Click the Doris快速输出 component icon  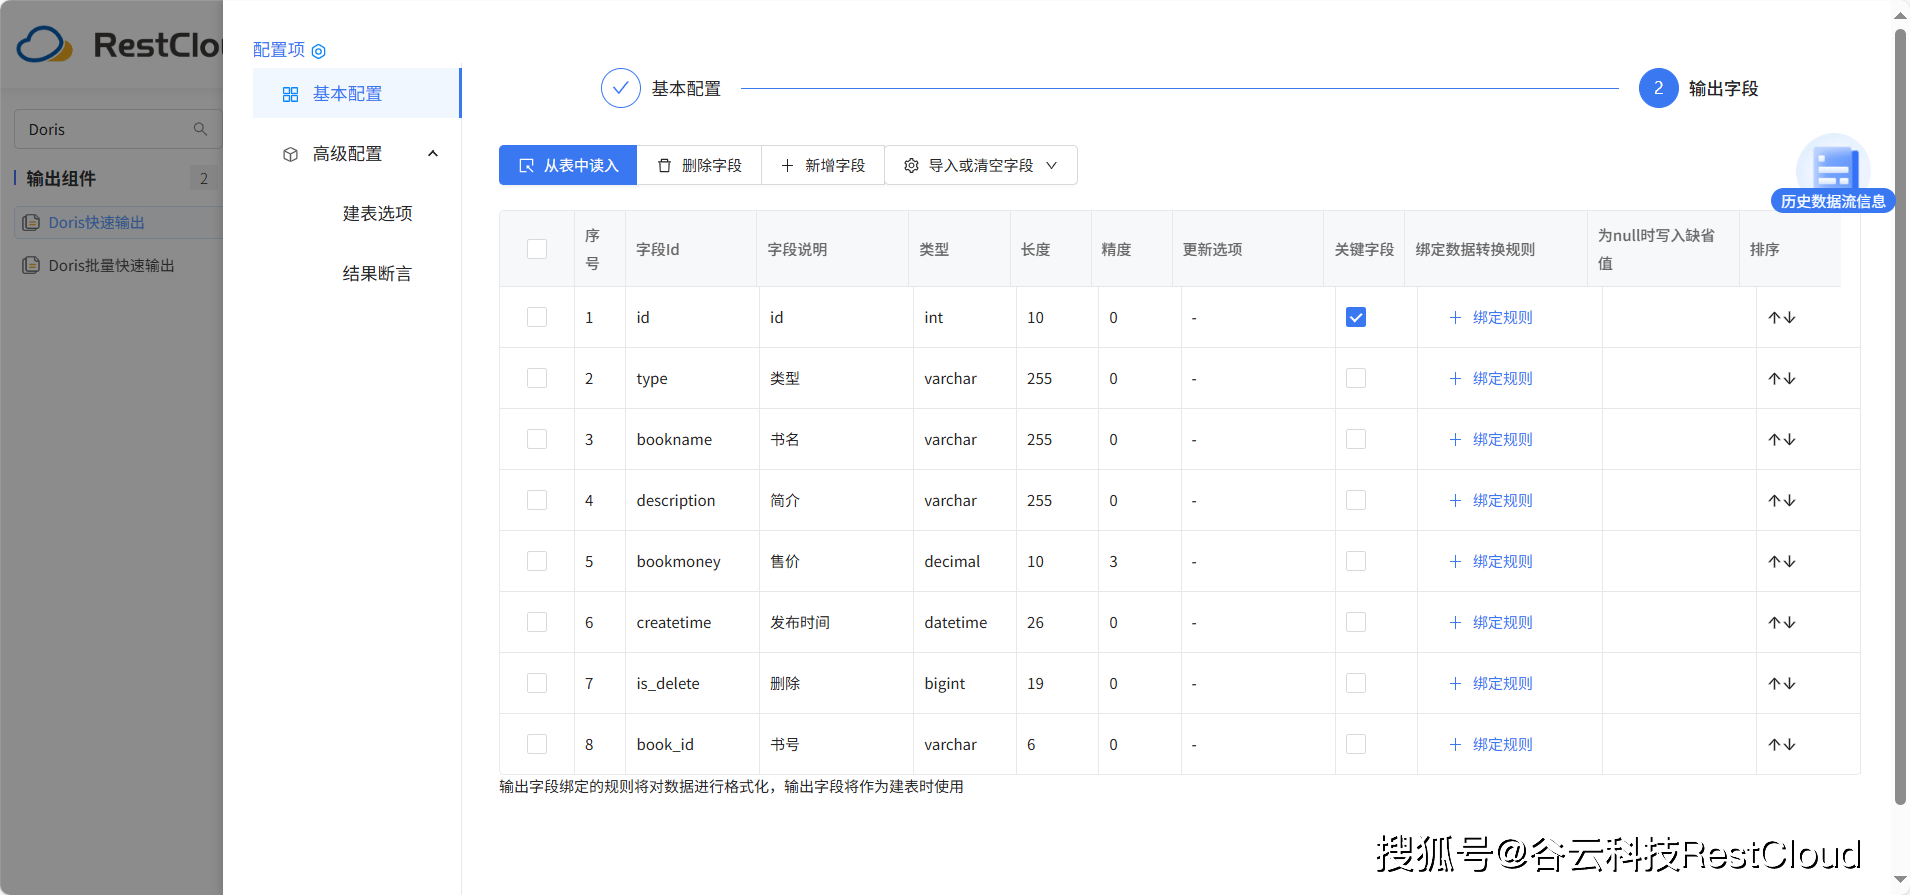coord(31,223)
